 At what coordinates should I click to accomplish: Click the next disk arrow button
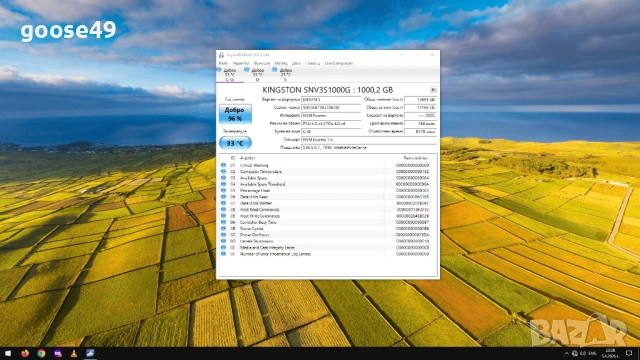[433, 89]
